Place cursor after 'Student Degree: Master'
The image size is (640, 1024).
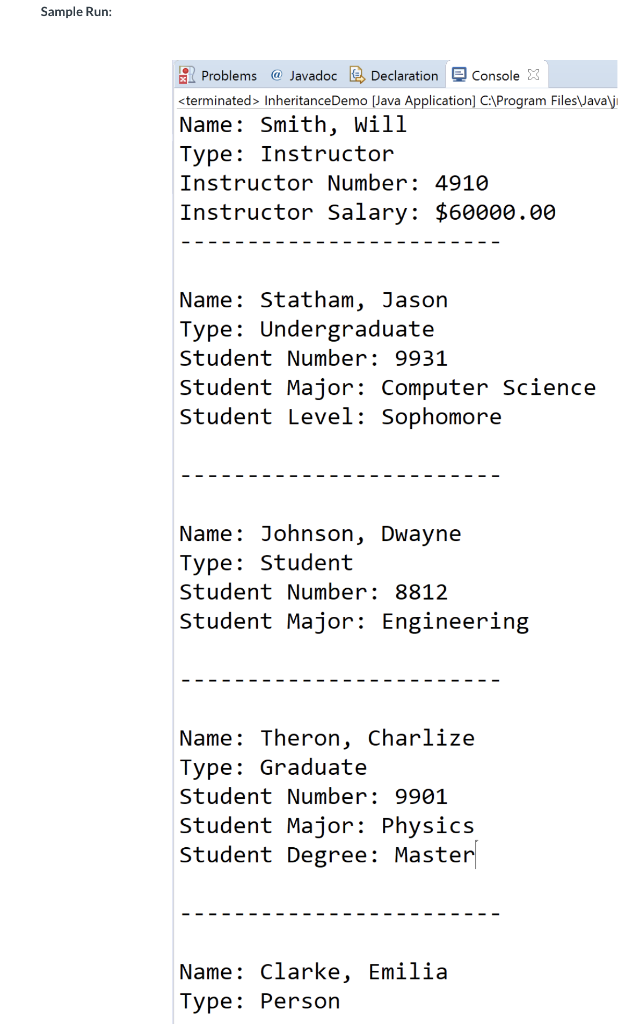click(x=475, y=855)
